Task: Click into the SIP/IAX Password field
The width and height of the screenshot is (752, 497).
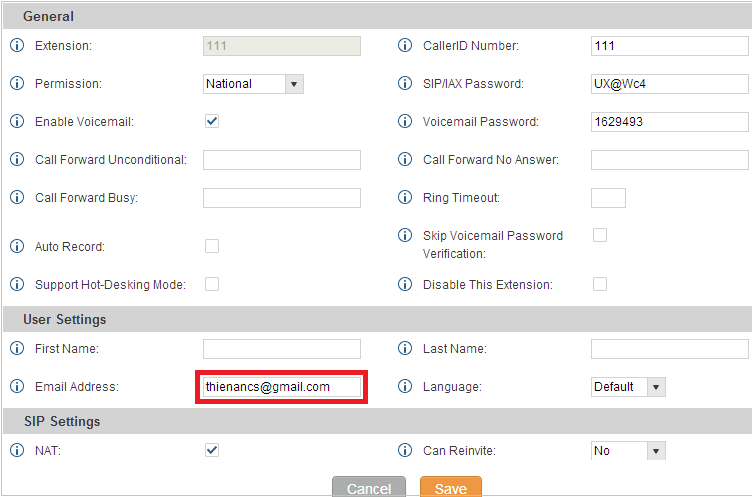Action: 670,84
